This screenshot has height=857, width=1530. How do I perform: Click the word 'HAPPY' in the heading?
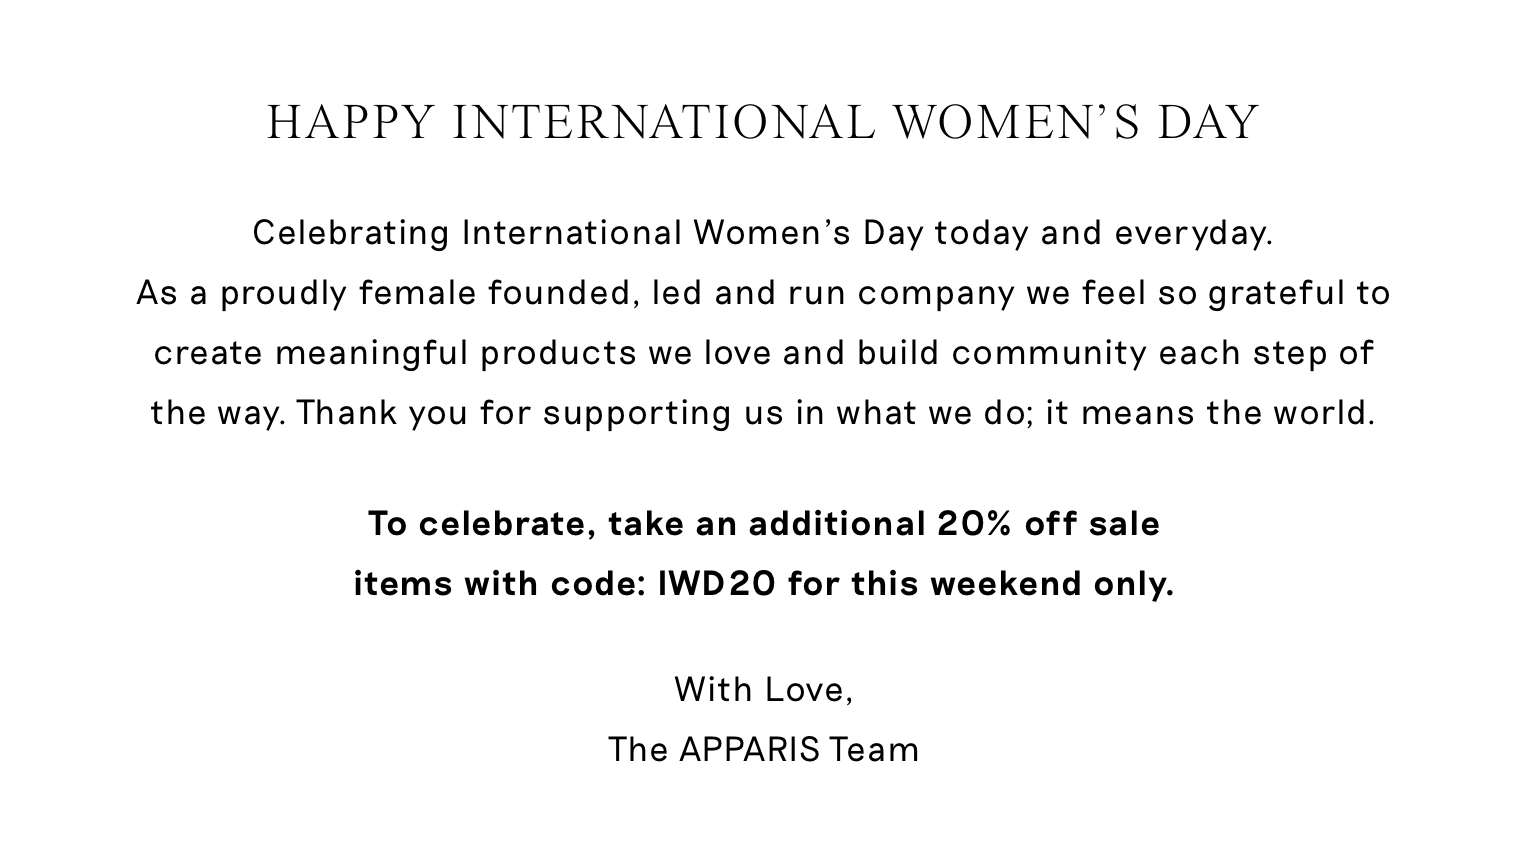[x=351, y=123]
